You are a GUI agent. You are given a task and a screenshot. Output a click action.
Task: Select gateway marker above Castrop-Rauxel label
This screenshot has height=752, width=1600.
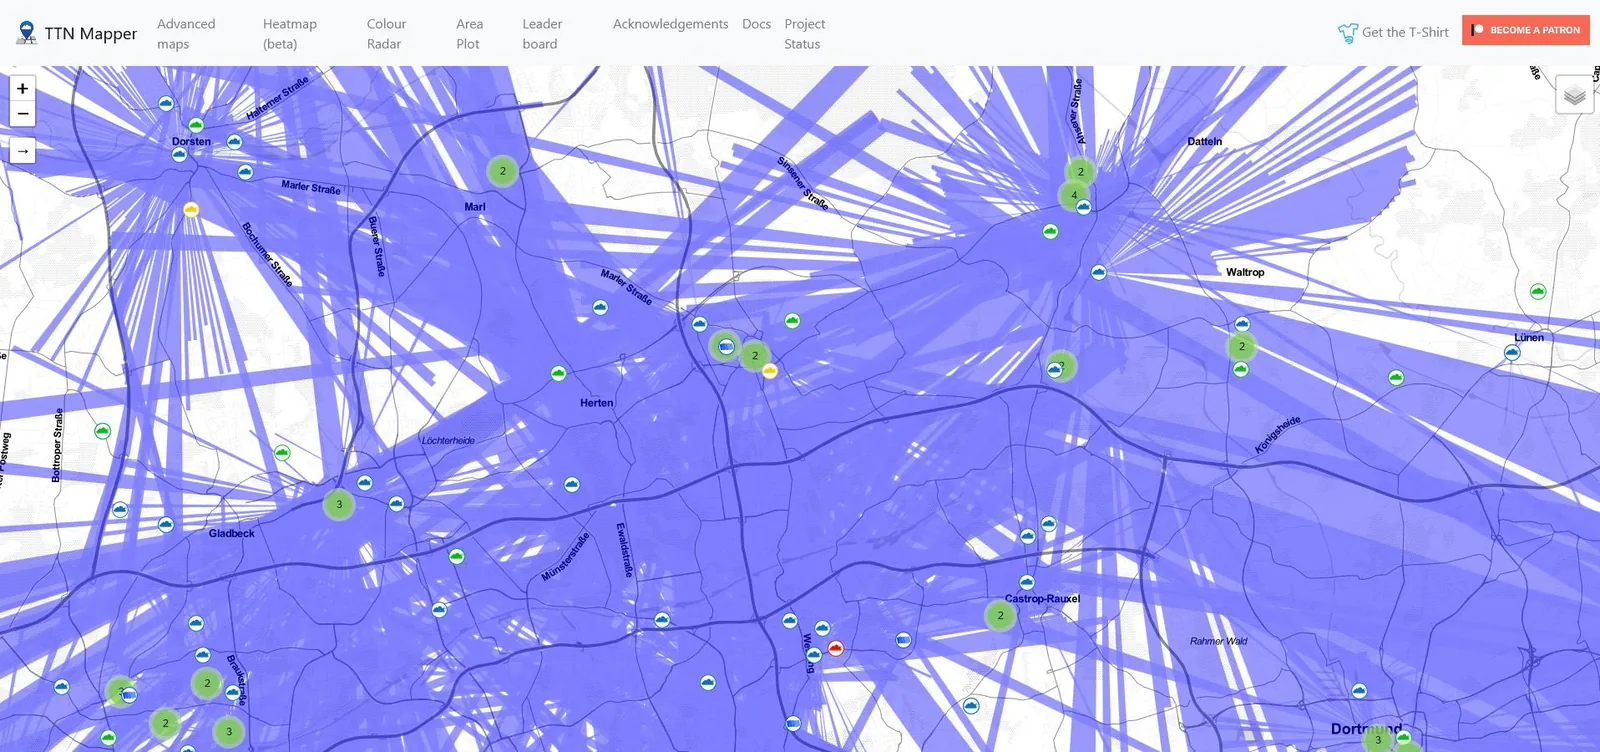tap(1026, 582)
